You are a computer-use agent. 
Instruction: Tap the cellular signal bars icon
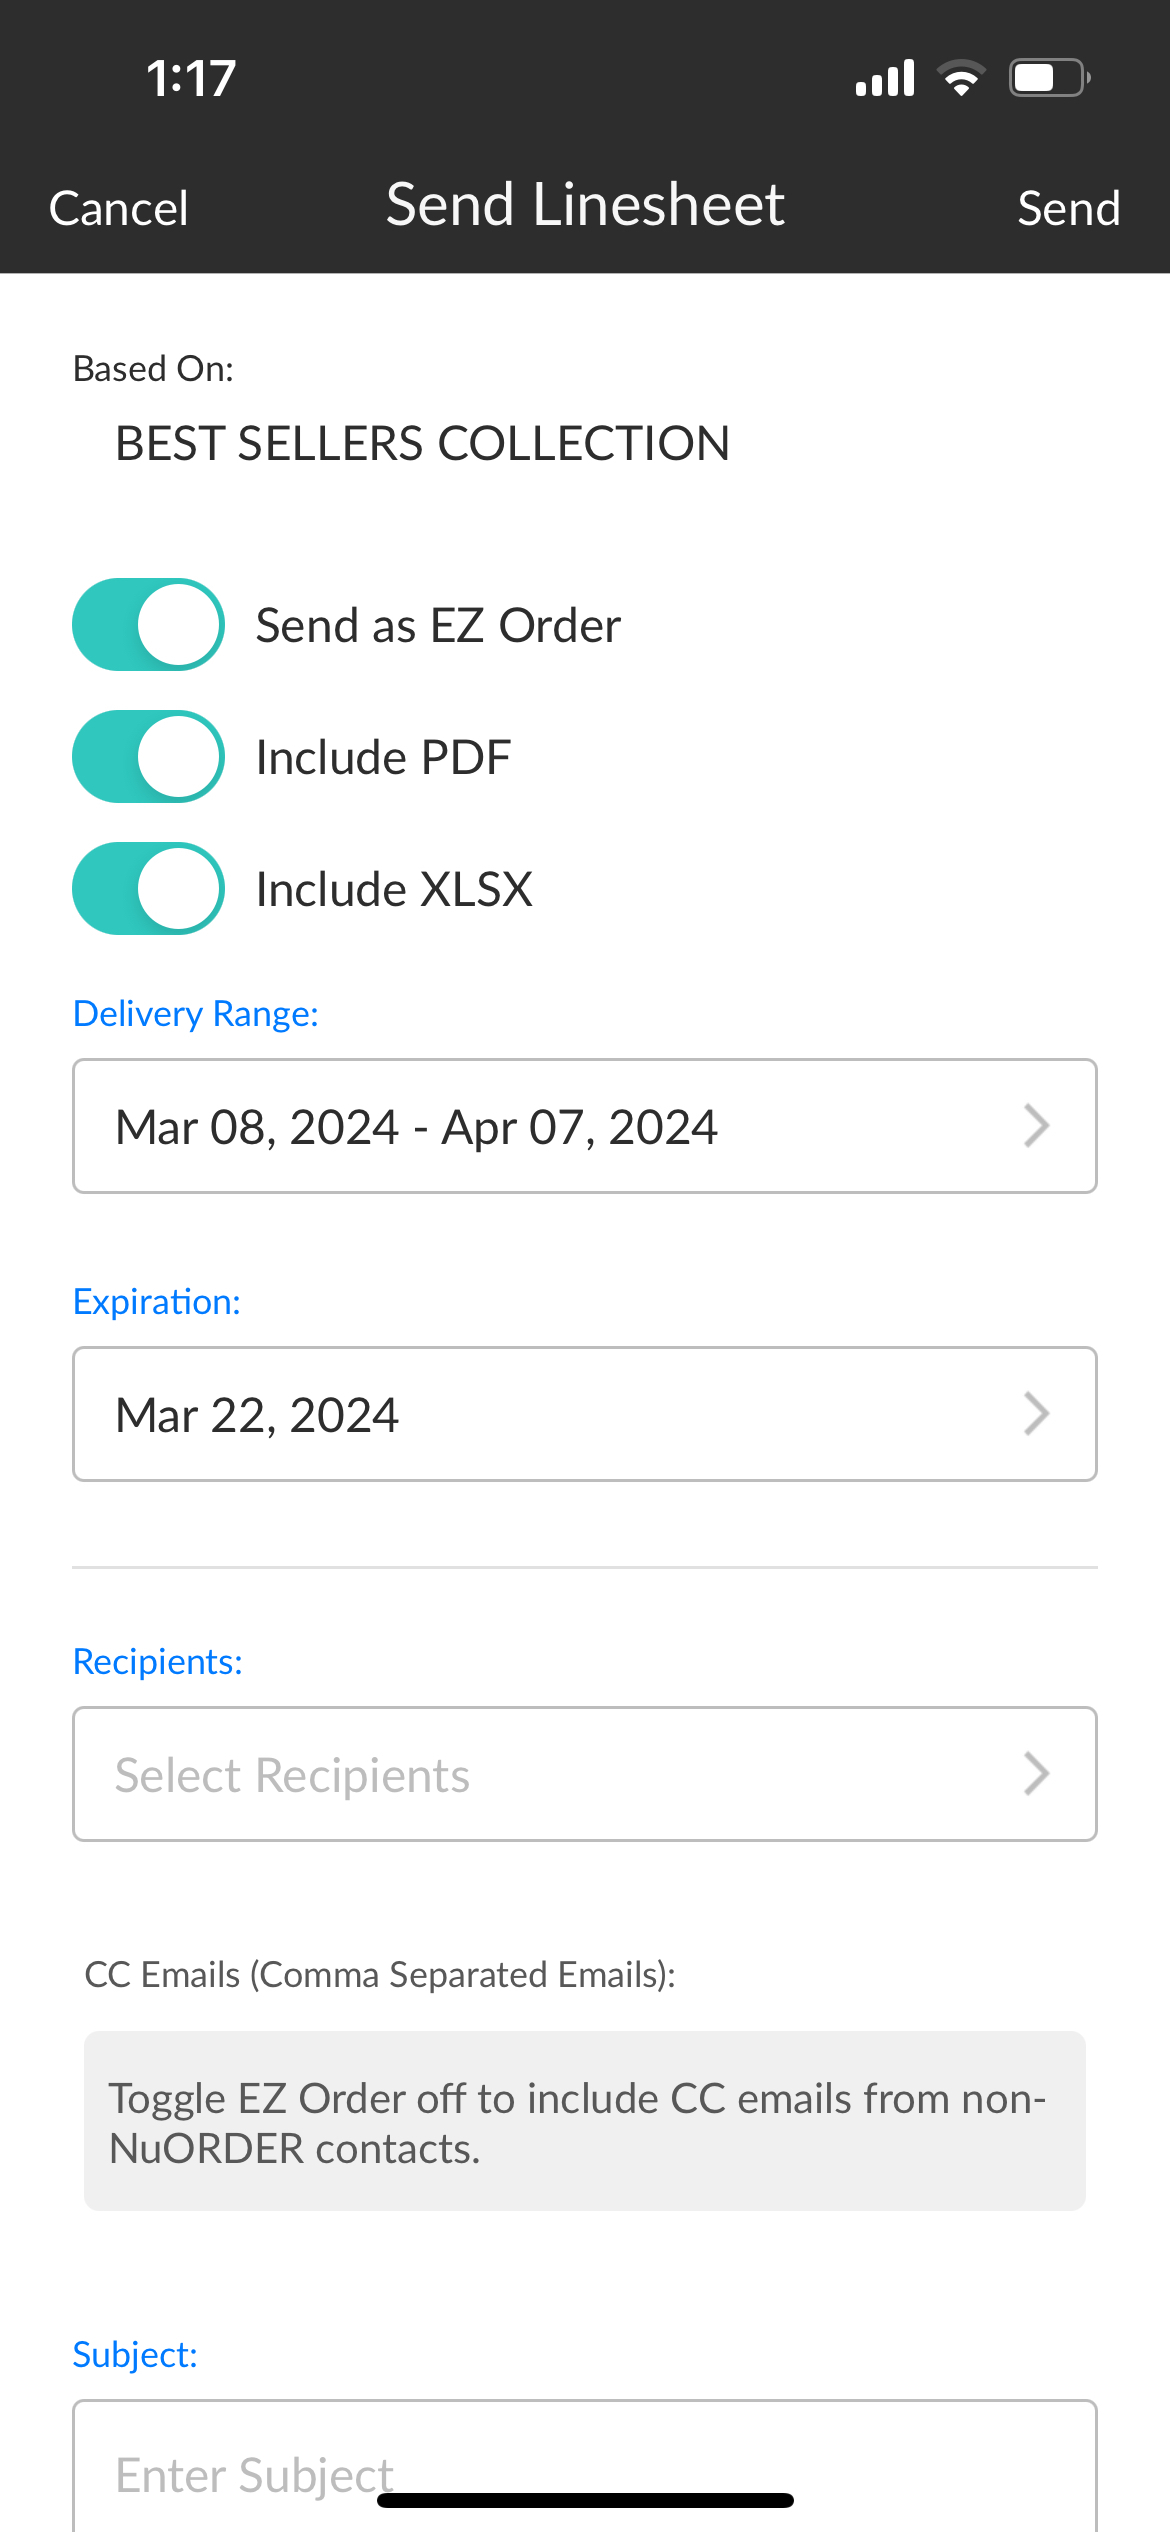pos(885,78)
